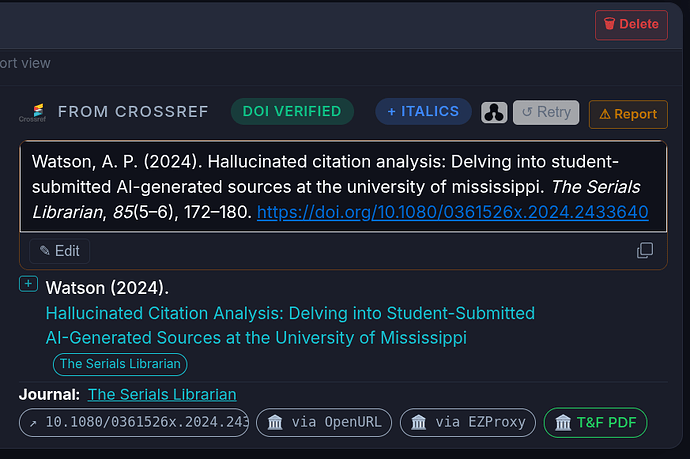Click the three-circle cluster icon button
This screenshot has height=459, width=690.
pyautogui.click(x=494, y=113)
